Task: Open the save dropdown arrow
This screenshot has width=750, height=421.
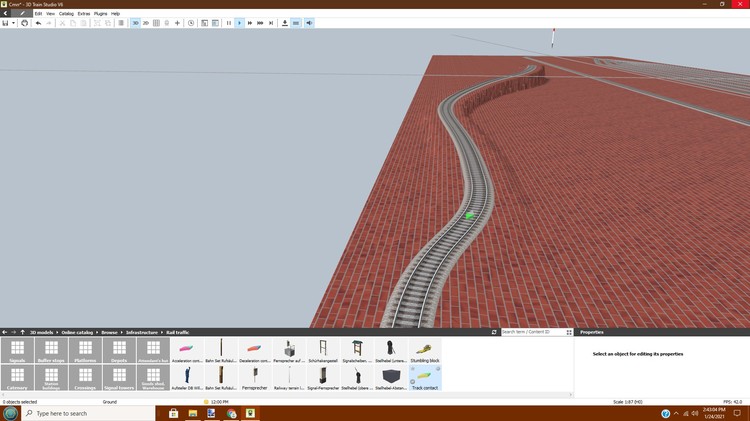Action: [x=14, y=23]
